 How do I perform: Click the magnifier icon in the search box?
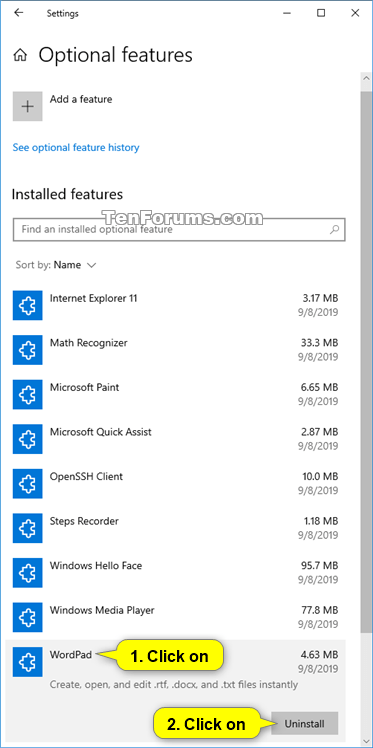click(335, 229)
